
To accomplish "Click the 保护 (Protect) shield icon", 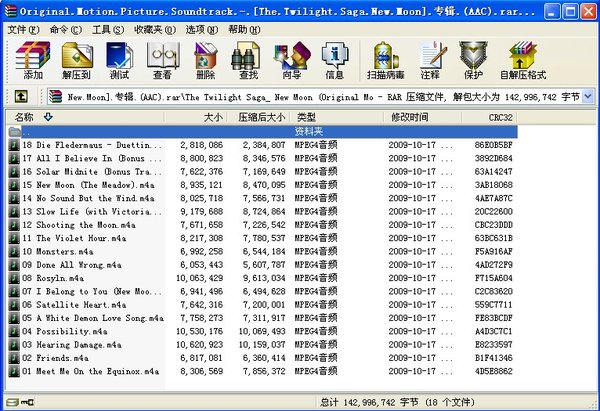I will click(x=473, y=60).
